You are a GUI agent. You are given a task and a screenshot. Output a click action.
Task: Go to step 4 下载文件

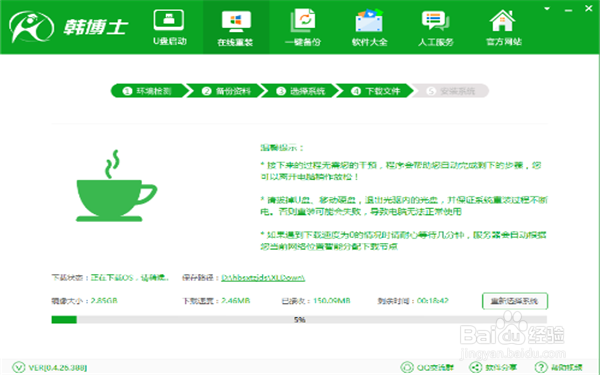pos(376,91)
